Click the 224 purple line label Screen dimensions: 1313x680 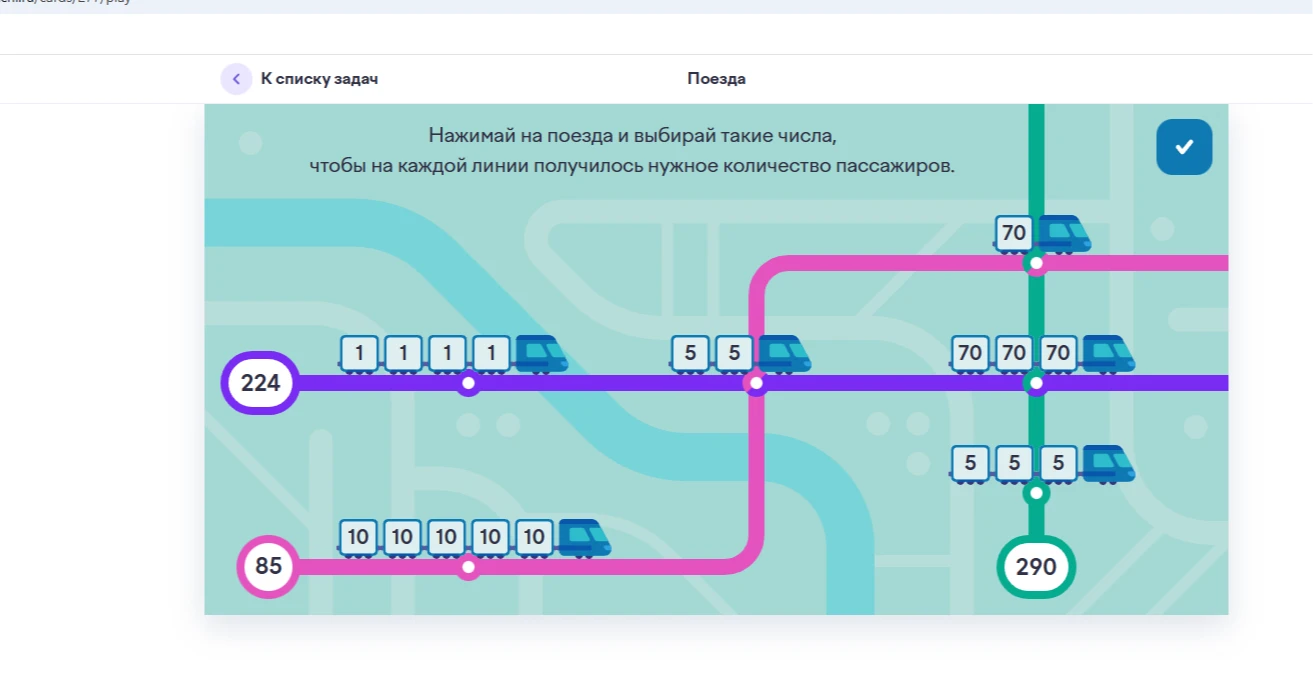pyautogui.click(x=260, y=383)
